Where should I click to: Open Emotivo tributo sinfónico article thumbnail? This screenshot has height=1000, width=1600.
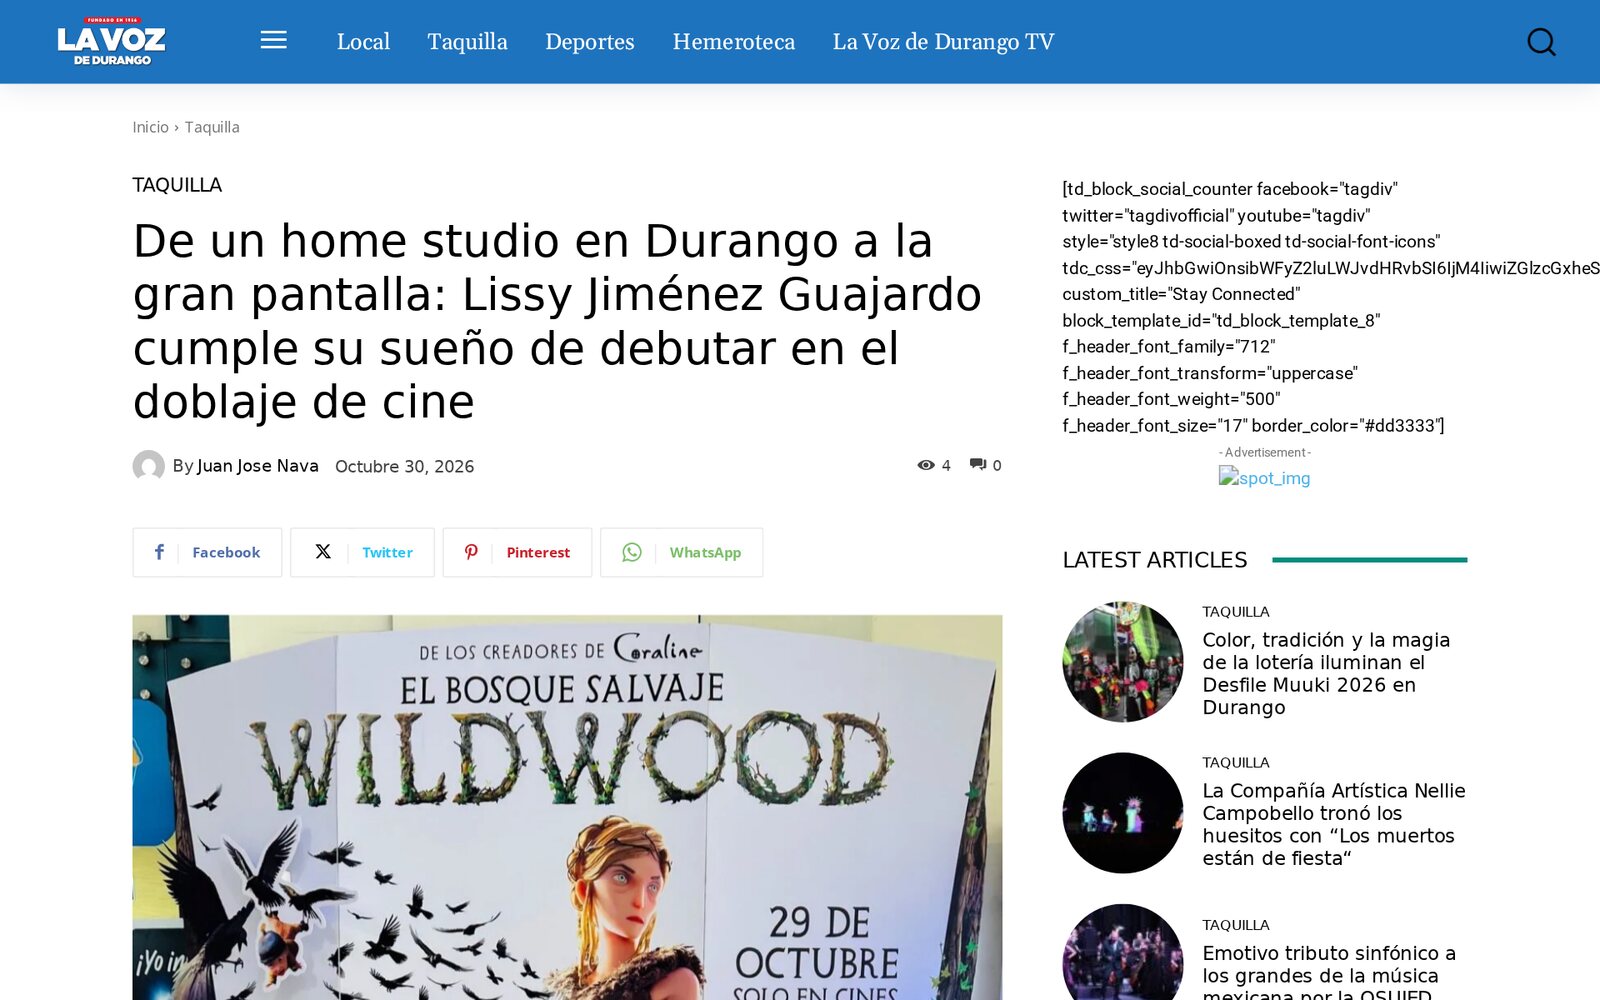1122,952
